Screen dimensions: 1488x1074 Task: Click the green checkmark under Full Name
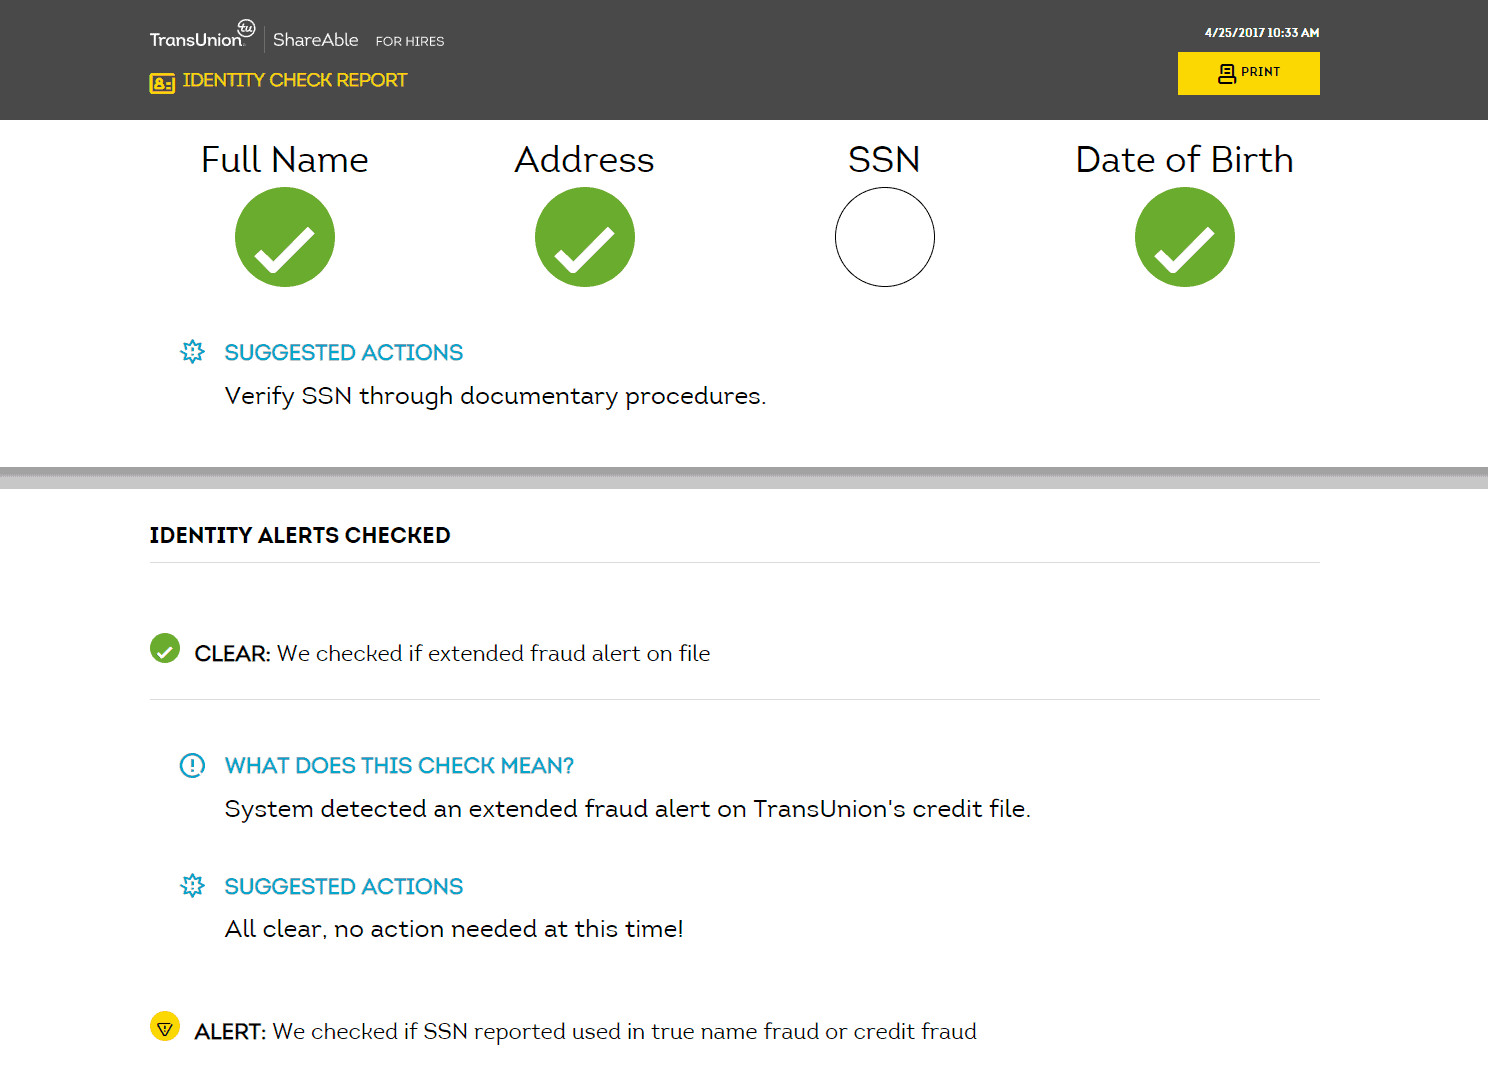click(284, 237)
